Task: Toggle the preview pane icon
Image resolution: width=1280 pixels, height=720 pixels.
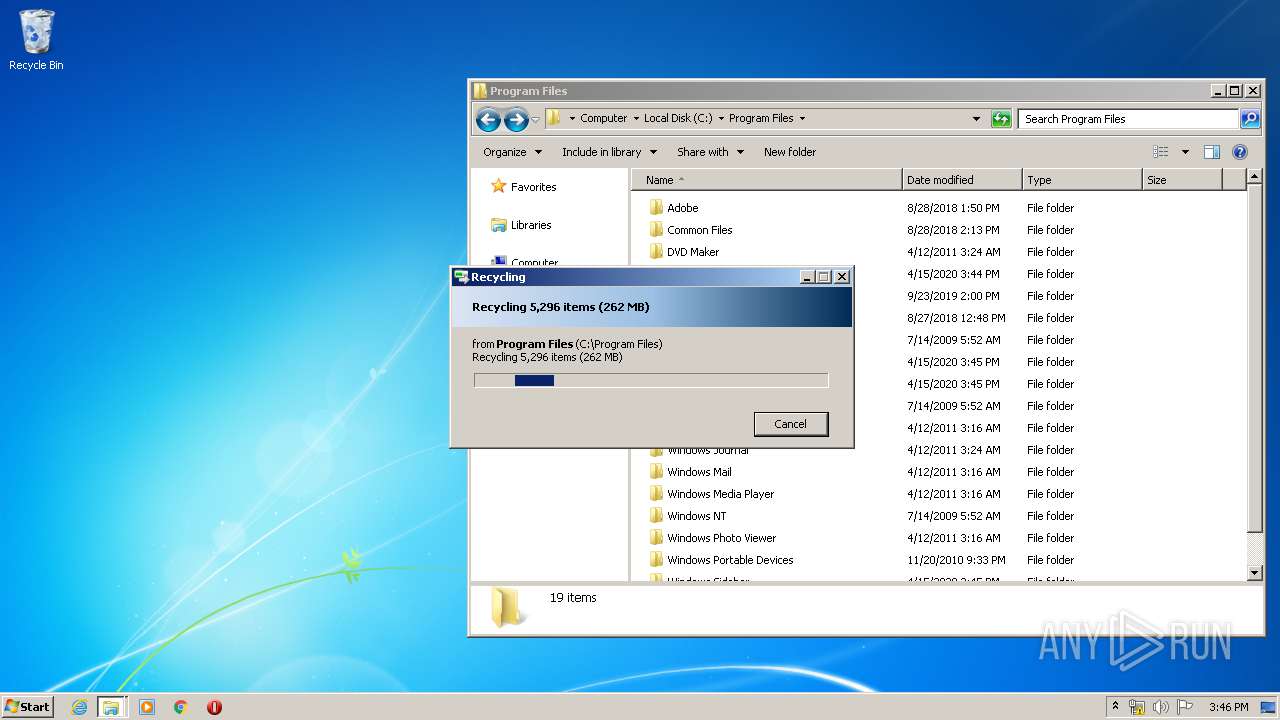Action: click(x=1212, y=152)
